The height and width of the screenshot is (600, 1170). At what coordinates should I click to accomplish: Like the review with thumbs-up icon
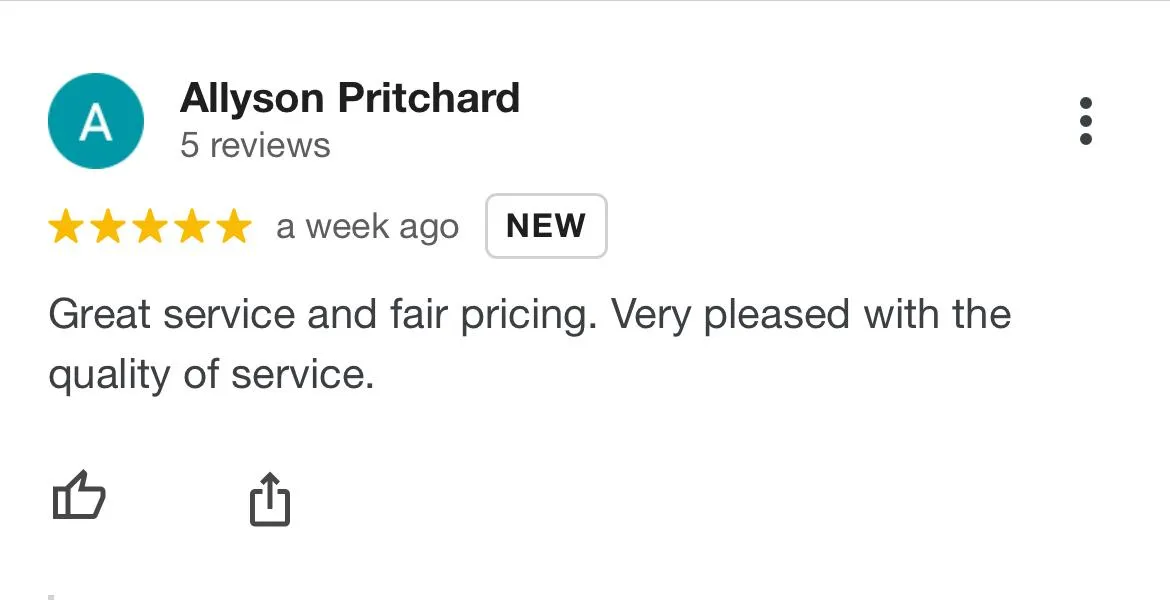(x=78, y=496)
